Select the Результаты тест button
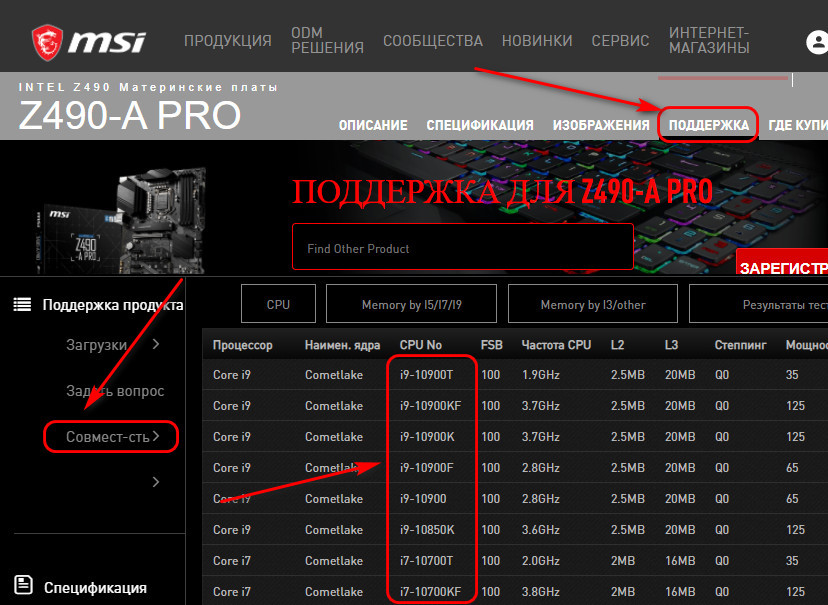Viewport: 828px width, 605px height. pyautogui.click(x=758, y=304)
